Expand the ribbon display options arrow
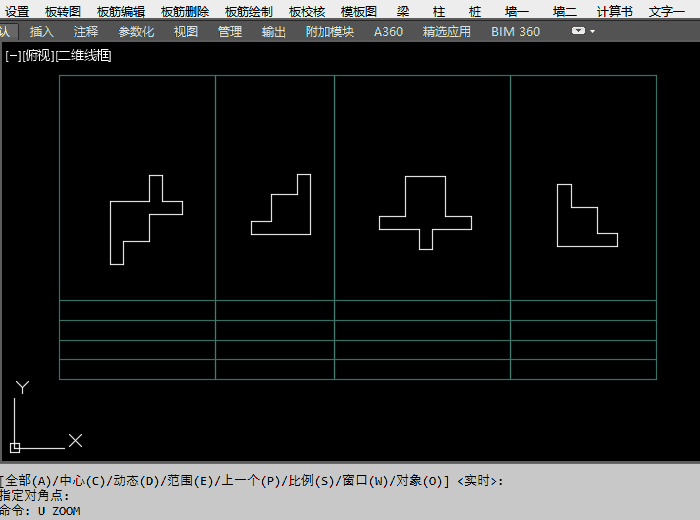 pyautogui.click(x=592, y=31)
